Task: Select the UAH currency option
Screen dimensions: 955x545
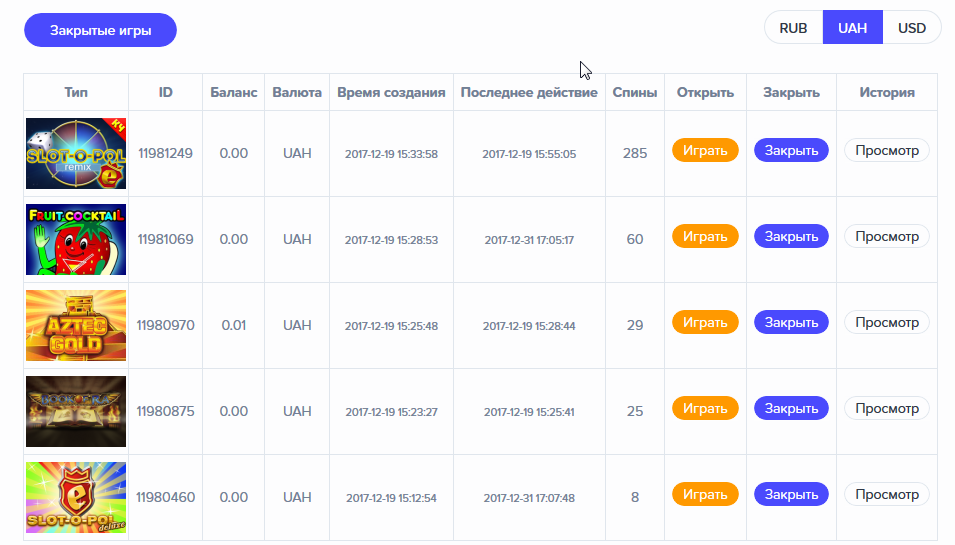Action: coord(852,28)
